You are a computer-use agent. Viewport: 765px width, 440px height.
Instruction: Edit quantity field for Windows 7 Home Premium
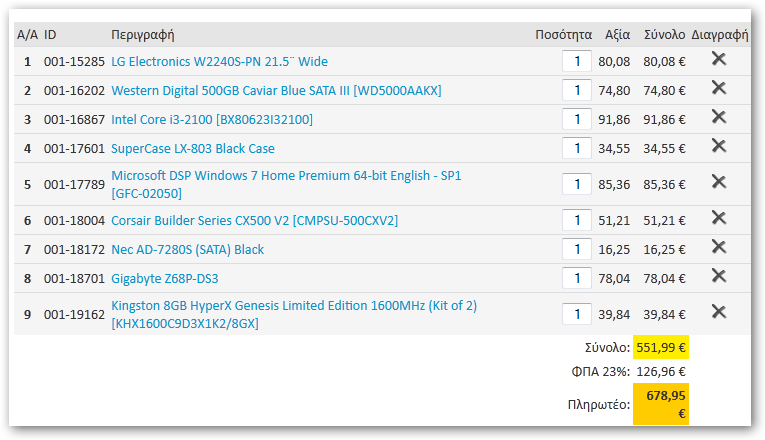577,184
